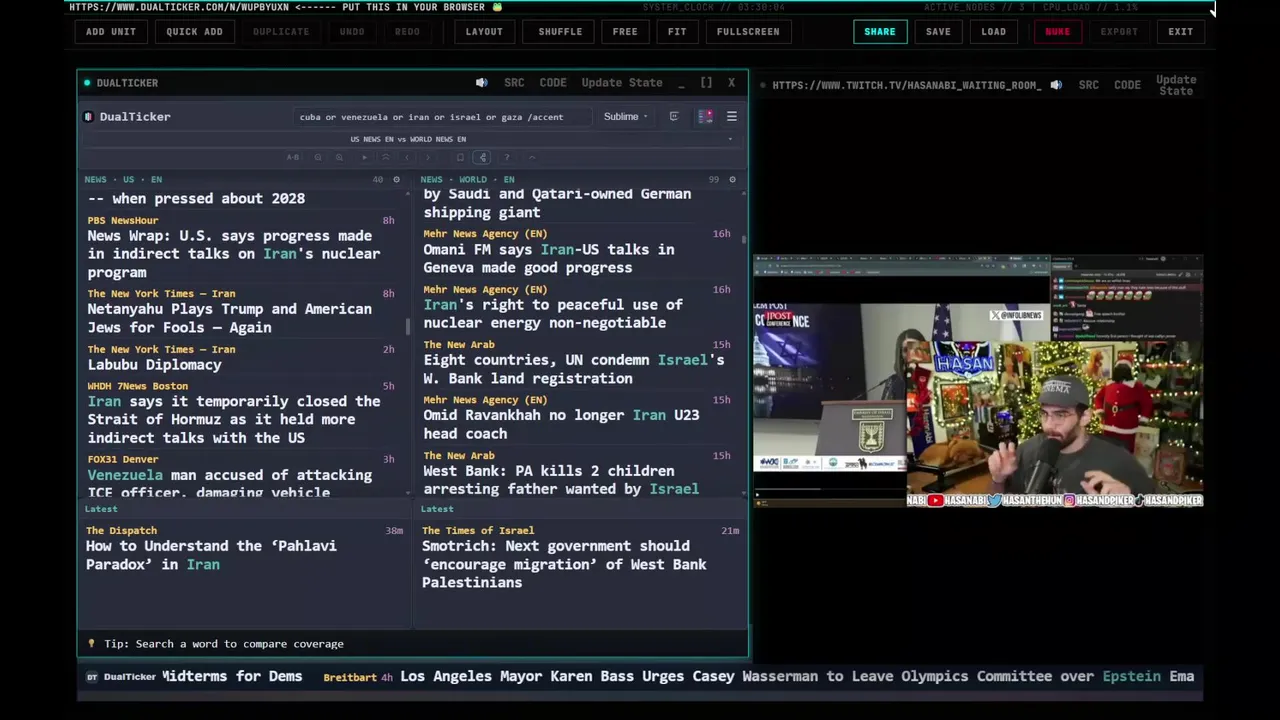Click the EXIT button
The height and width of the screenshot is (720, 1280).
(x=1181, y=32)
